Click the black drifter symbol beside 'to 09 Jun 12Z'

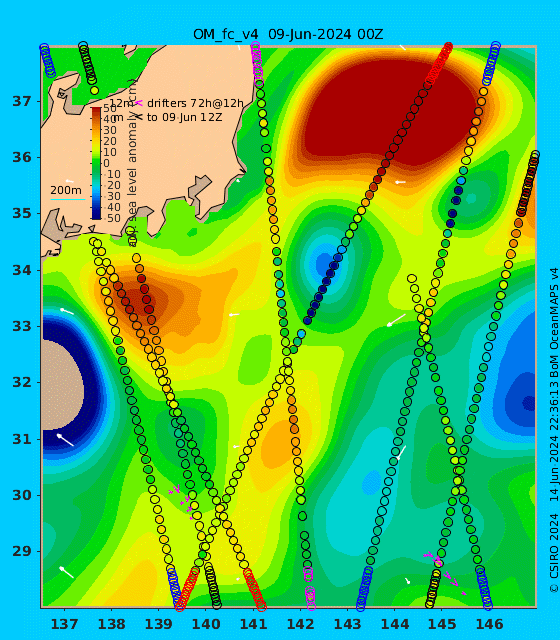click(x=139, y=117)
